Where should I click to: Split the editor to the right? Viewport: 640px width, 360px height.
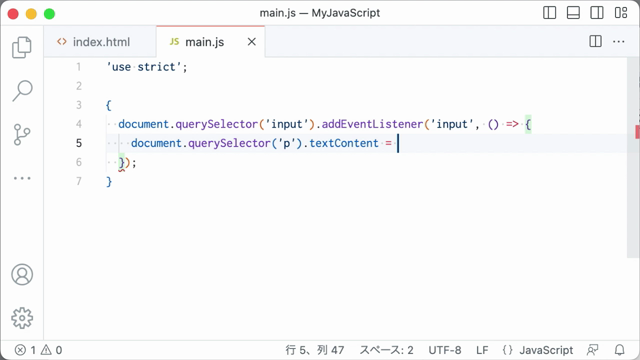(x=596, y=41)
